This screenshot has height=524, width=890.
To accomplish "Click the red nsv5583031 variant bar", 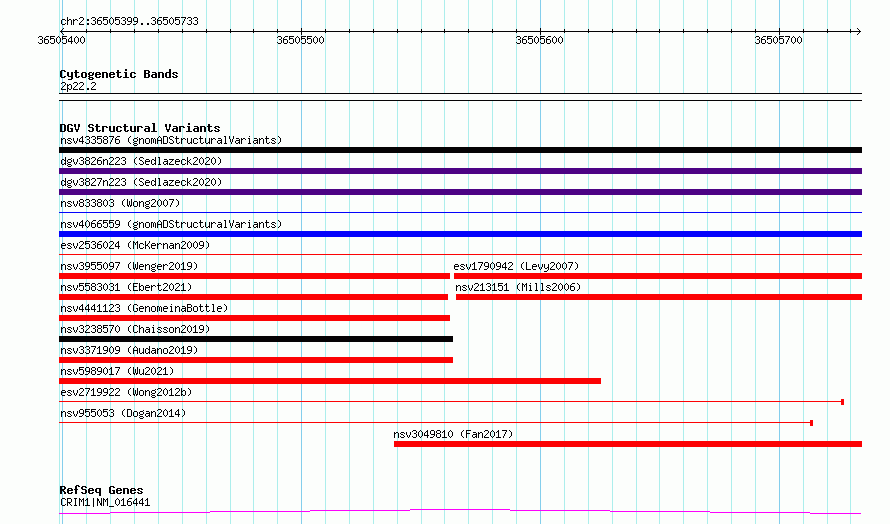I will tap(253, 297).
